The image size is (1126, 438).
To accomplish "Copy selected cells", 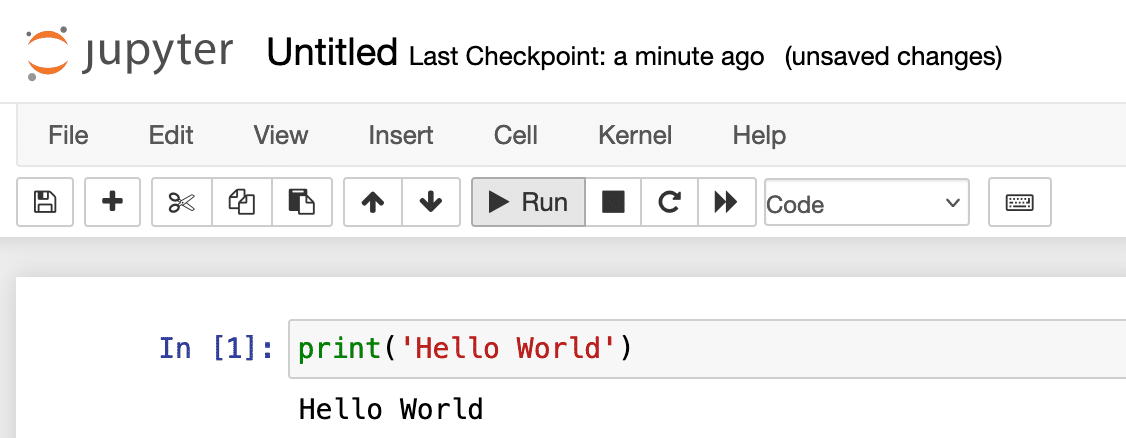I will 242,202.
